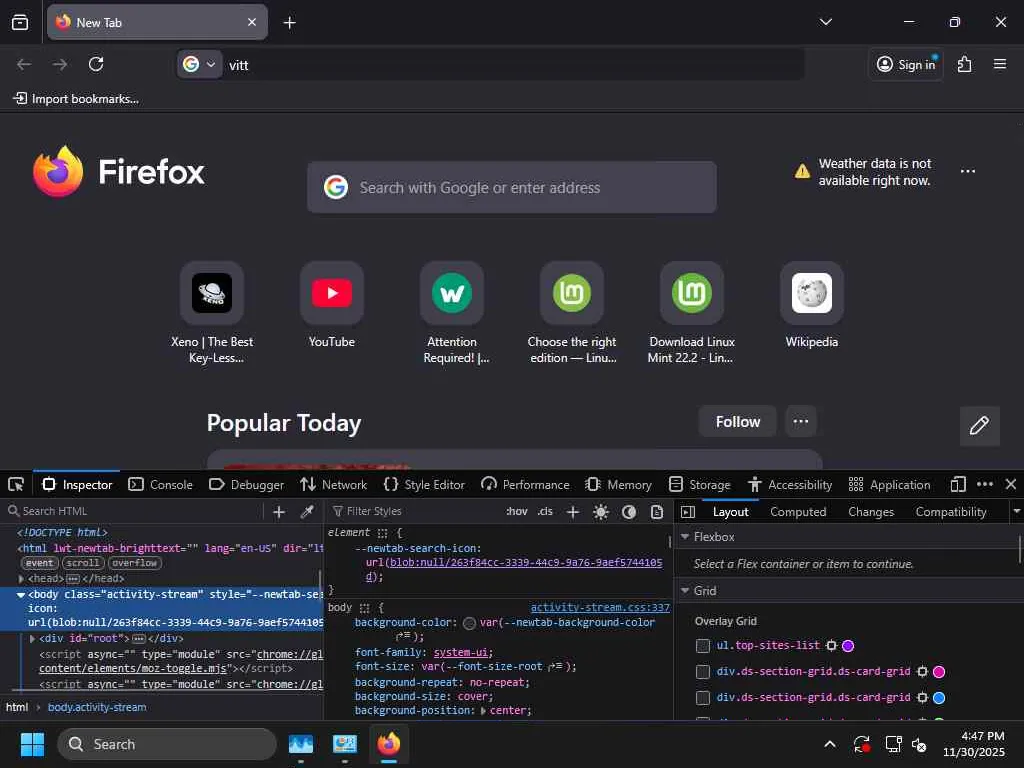Toggle the .cls classes panel
The height and width of the screenshot is (768, 1024).
545,511
